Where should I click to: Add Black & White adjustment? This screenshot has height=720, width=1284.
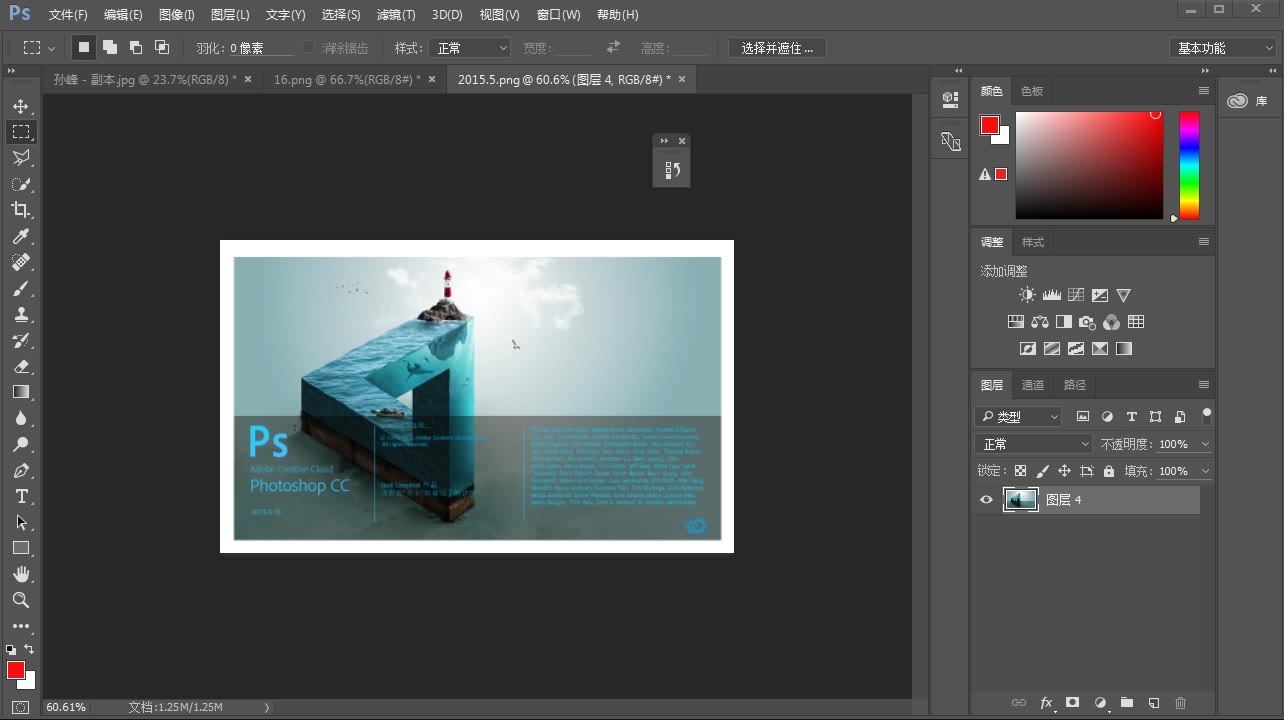1063,322
